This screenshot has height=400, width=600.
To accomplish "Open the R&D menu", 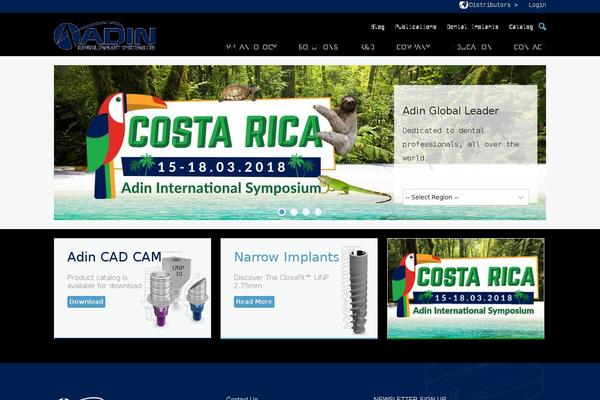I will click(x=367, y=47).
